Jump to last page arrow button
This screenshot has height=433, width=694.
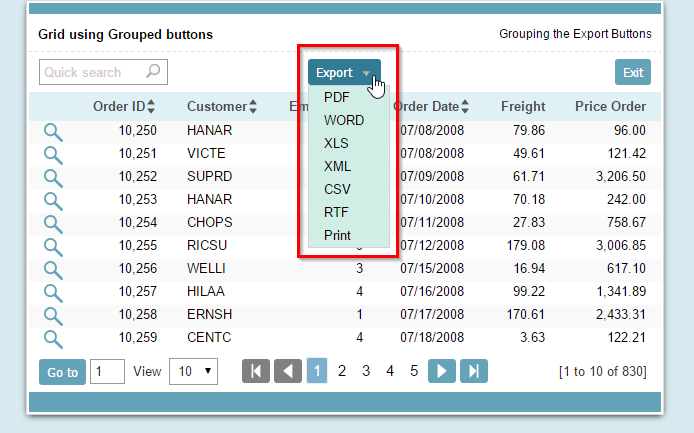point(473,371)
